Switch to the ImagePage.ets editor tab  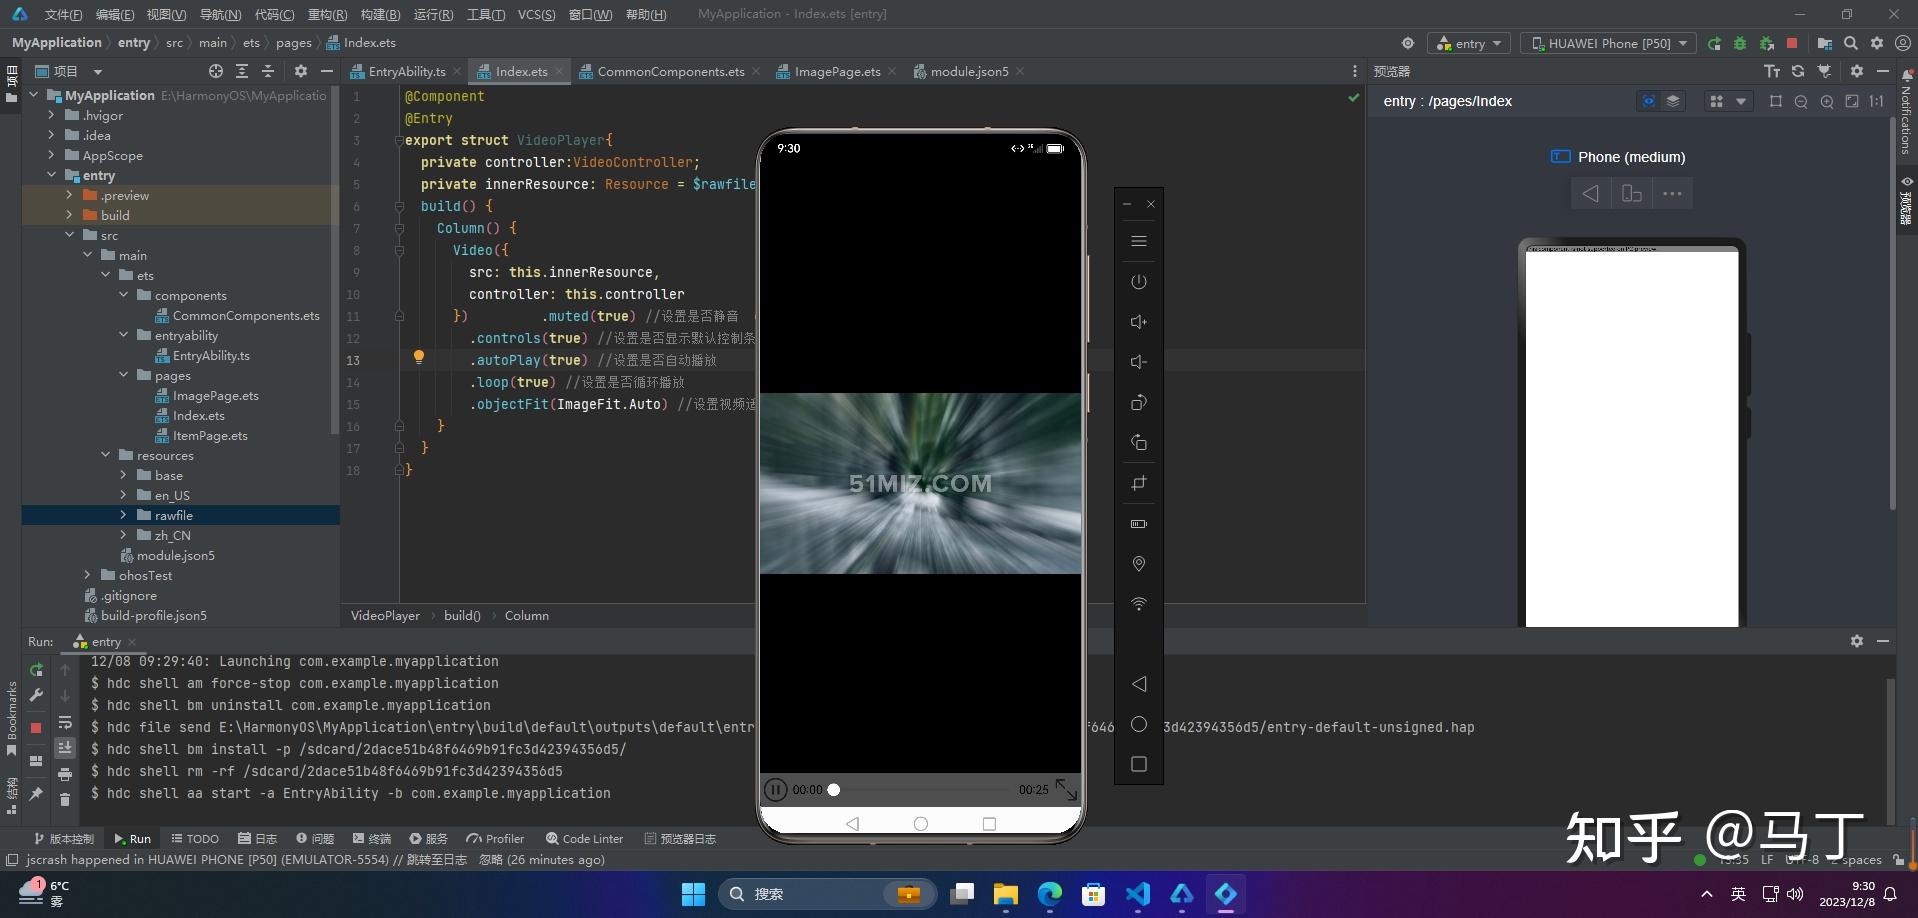pos(837,71)
